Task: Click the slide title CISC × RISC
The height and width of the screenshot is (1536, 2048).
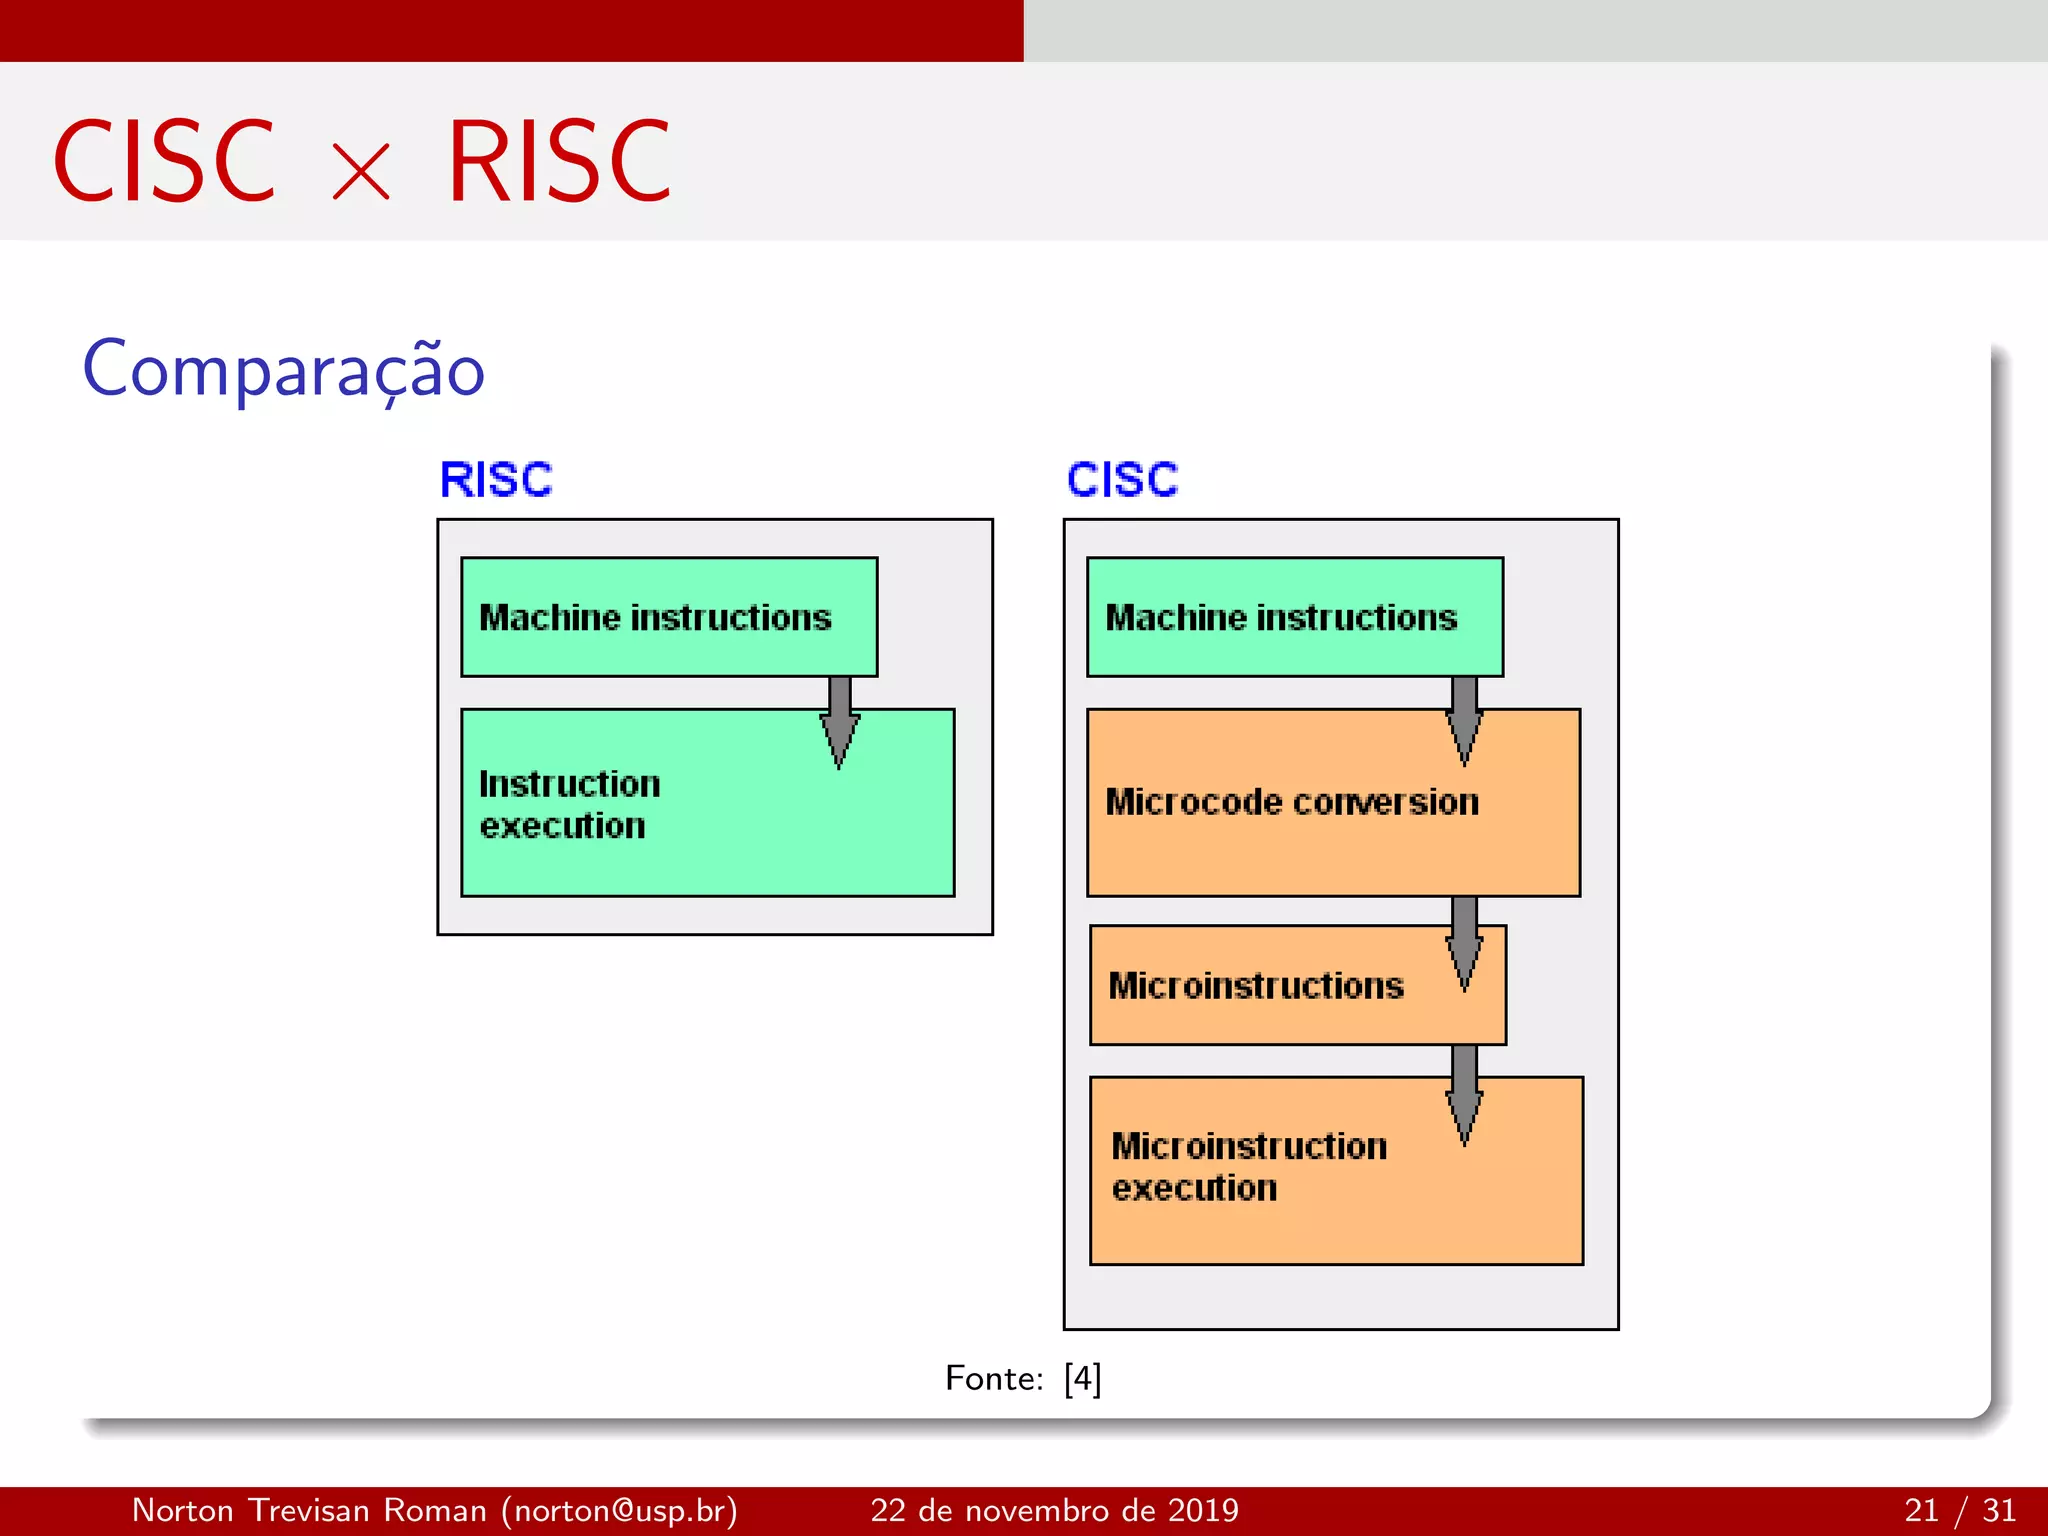Action: tap(362, 160)
